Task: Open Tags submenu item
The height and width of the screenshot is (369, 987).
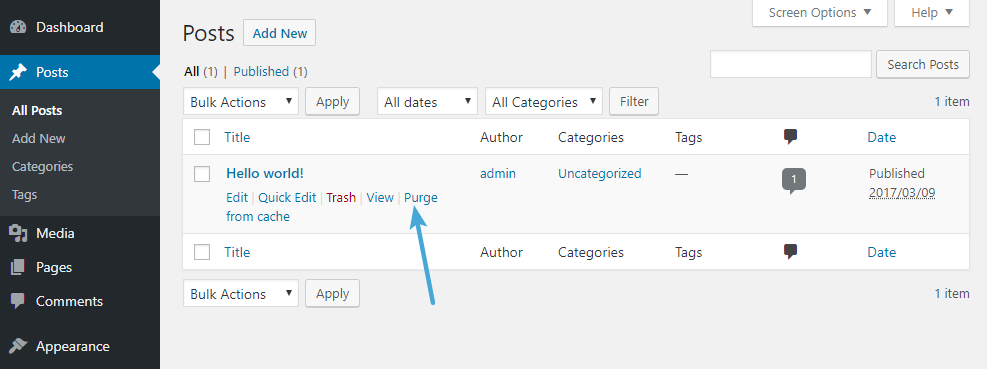Action: point(25,195)
